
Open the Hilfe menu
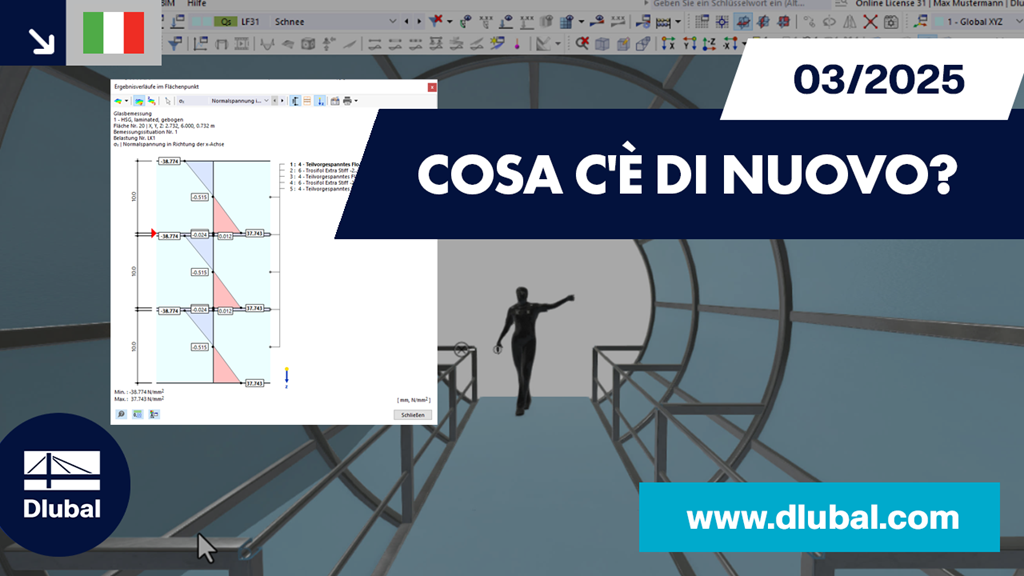click(196, 3)
